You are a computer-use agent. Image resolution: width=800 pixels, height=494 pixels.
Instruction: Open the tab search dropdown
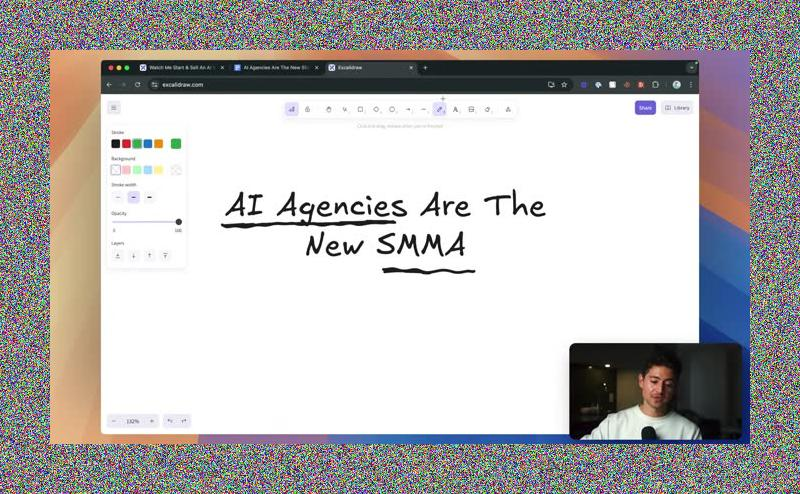tap(691, 67)
